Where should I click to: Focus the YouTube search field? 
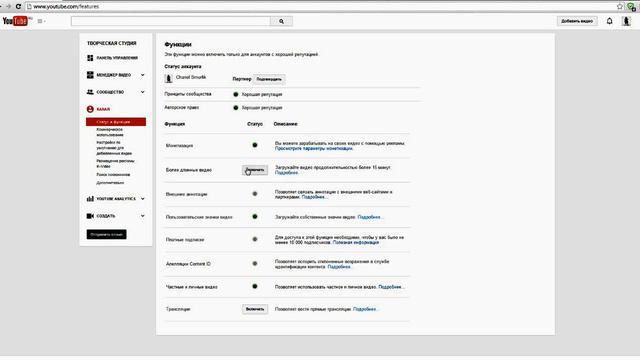(x=171, y=21)
